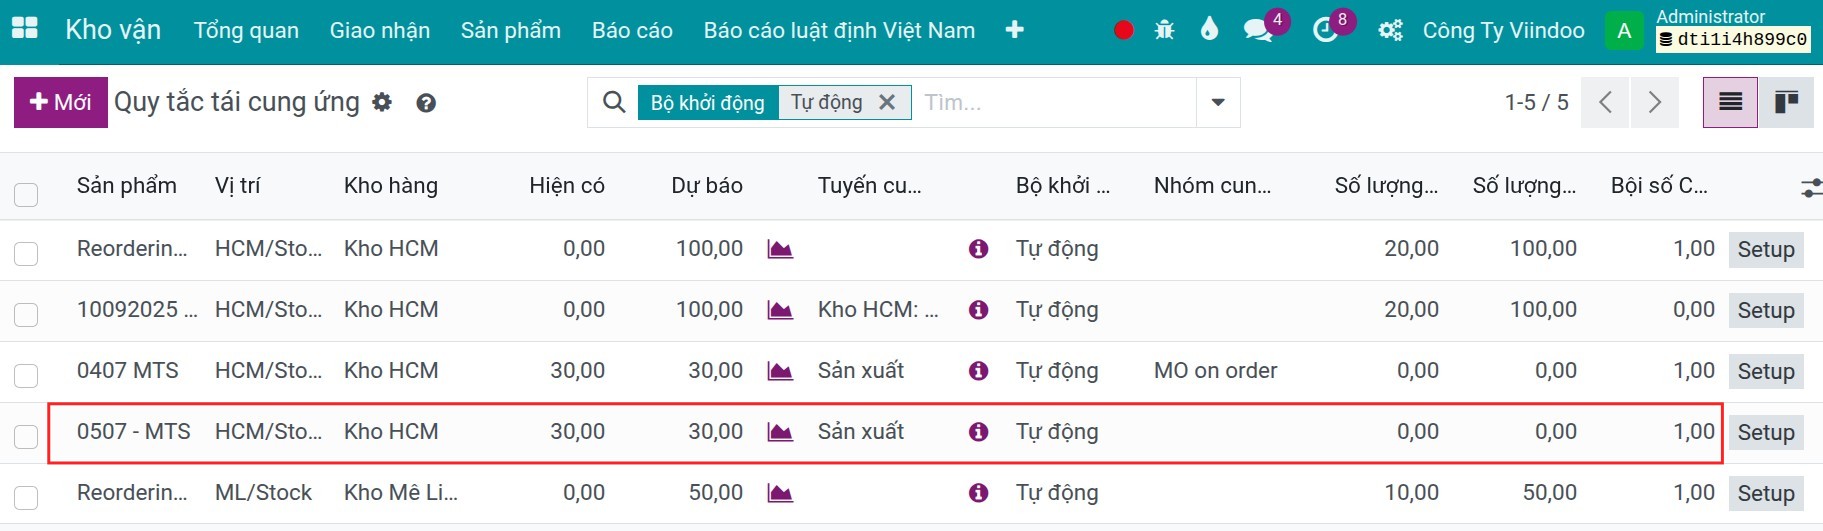The width and height of the screenshot is (1823, 531).
Task: Select the 0507 - MTS row checkbox
Action: pyautogui.click(x=26, y=436)
